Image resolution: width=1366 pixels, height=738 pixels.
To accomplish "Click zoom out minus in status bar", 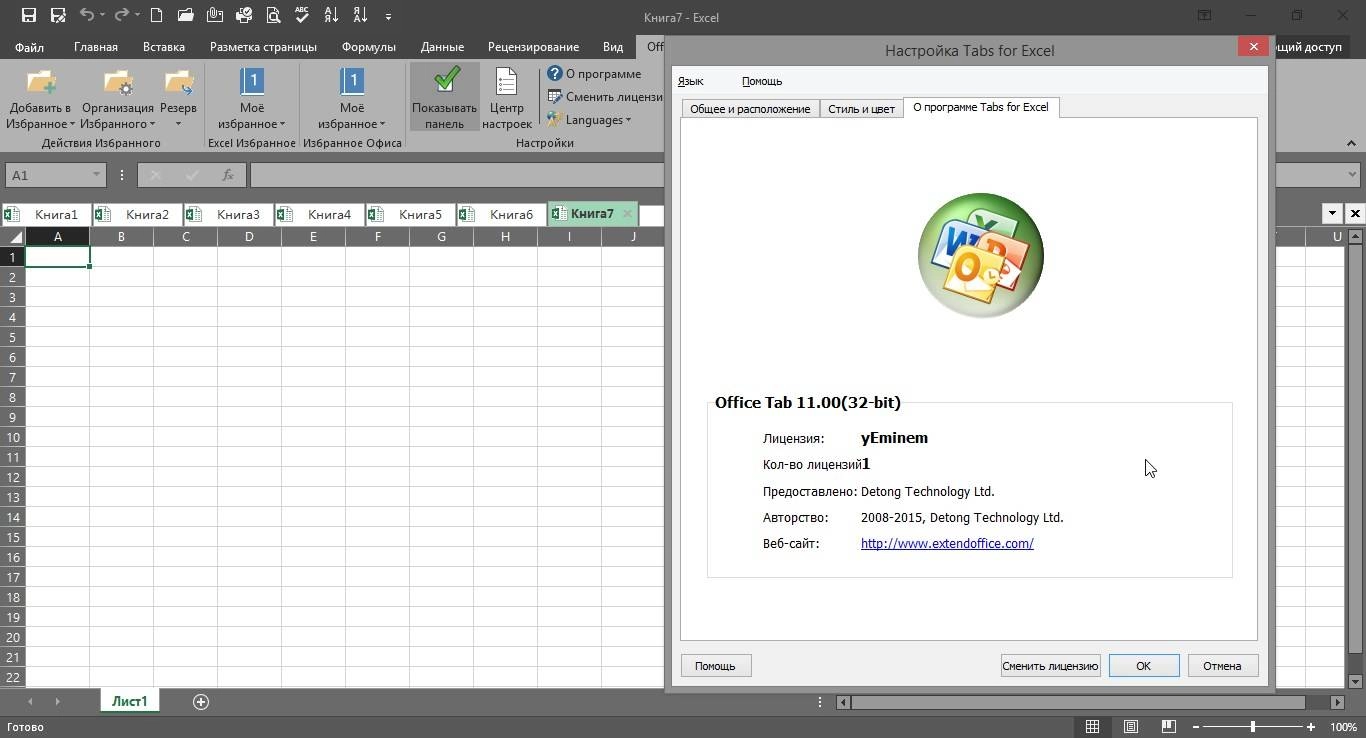I will click(x=1195, y=727).
